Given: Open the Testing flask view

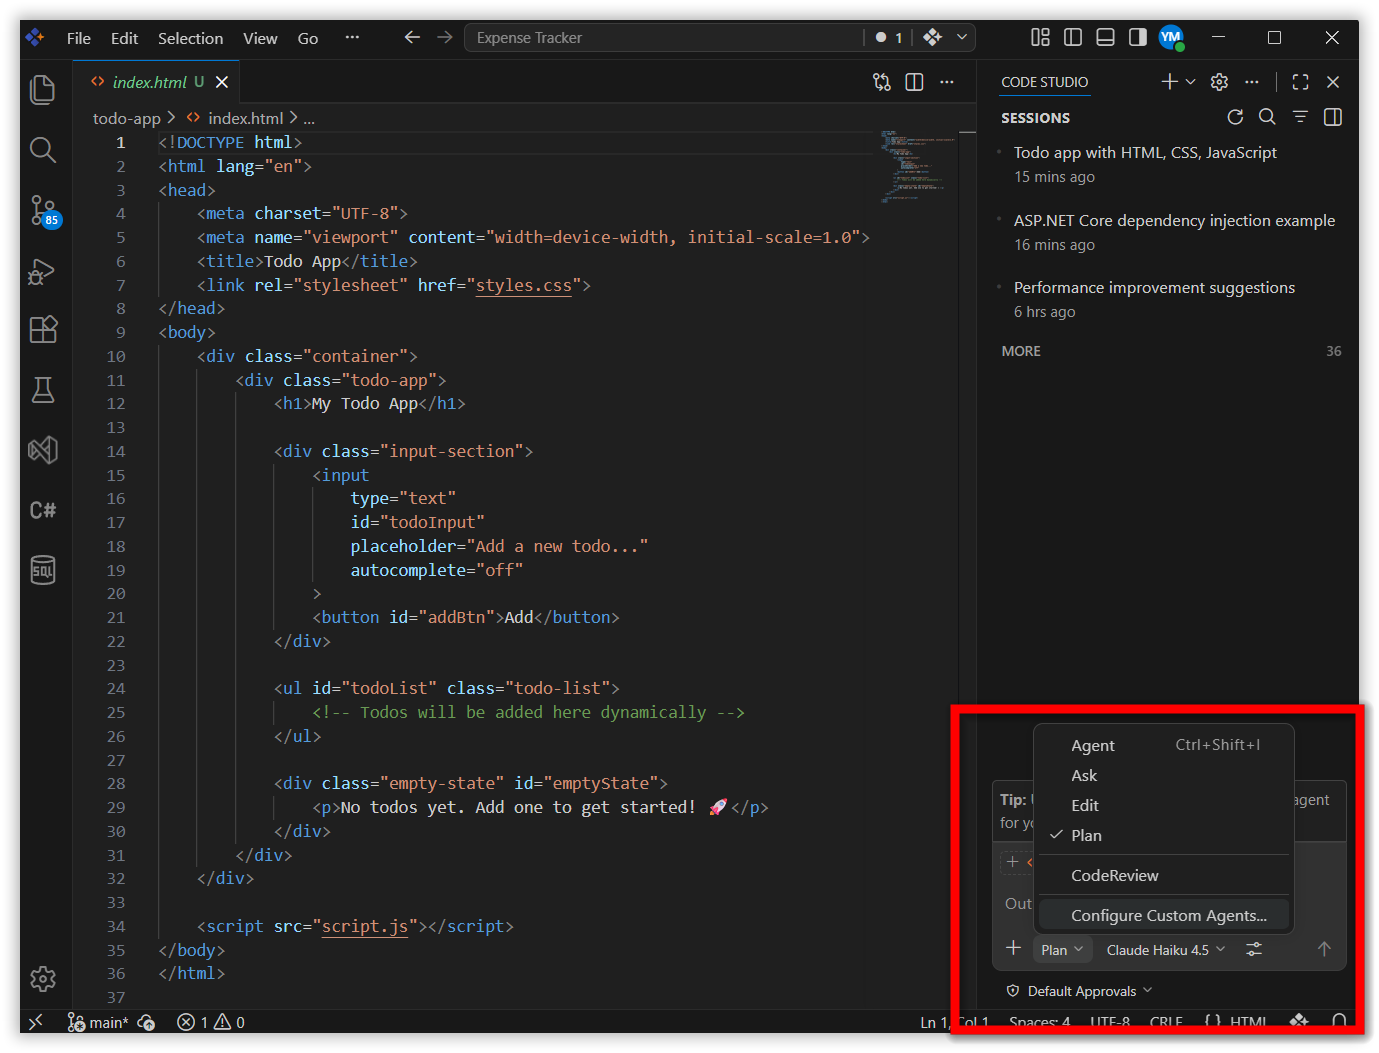Looking at the screenshot, I should coord(42,390).
